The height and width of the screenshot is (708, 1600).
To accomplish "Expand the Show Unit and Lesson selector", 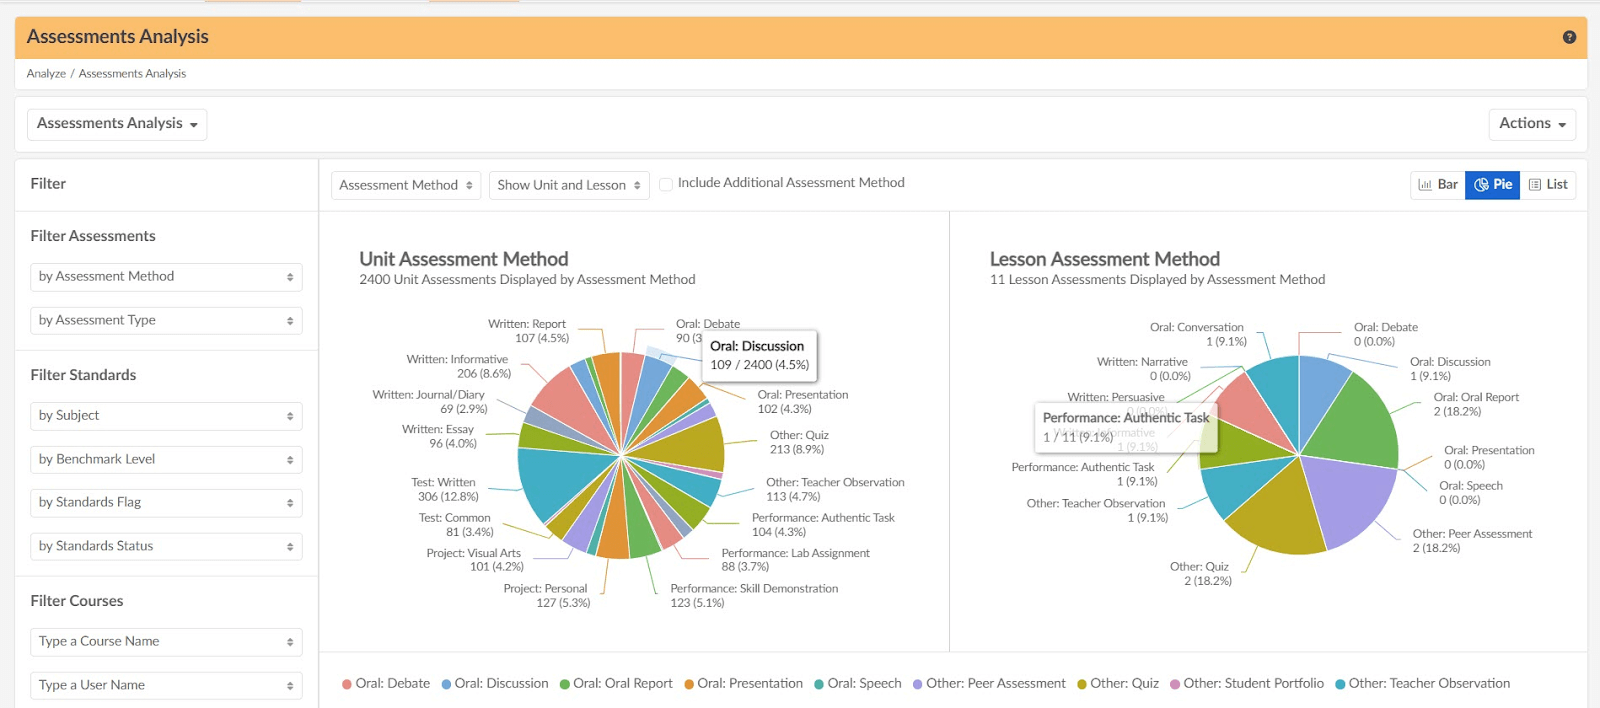I will click(568, 185).
